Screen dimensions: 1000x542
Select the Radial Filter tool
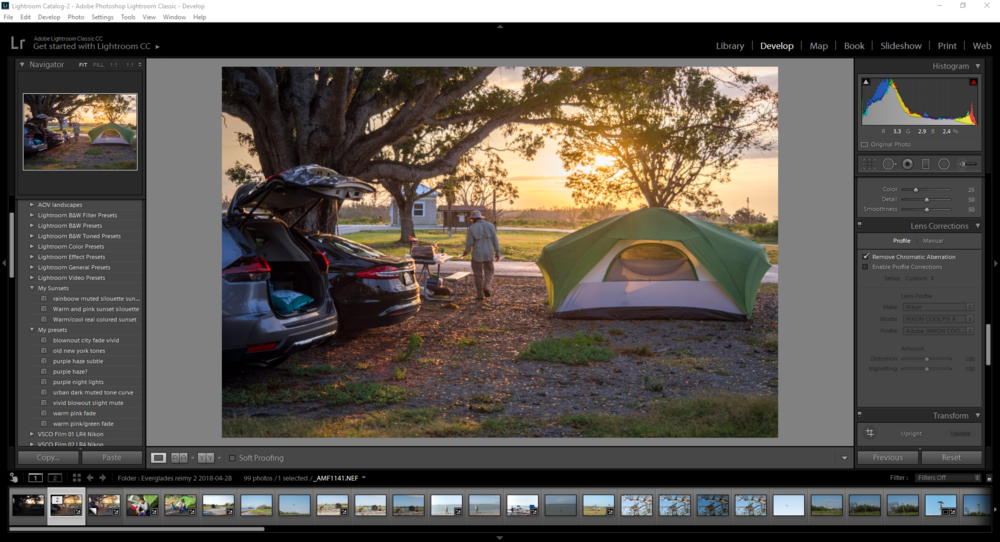(x=943, y=163)
